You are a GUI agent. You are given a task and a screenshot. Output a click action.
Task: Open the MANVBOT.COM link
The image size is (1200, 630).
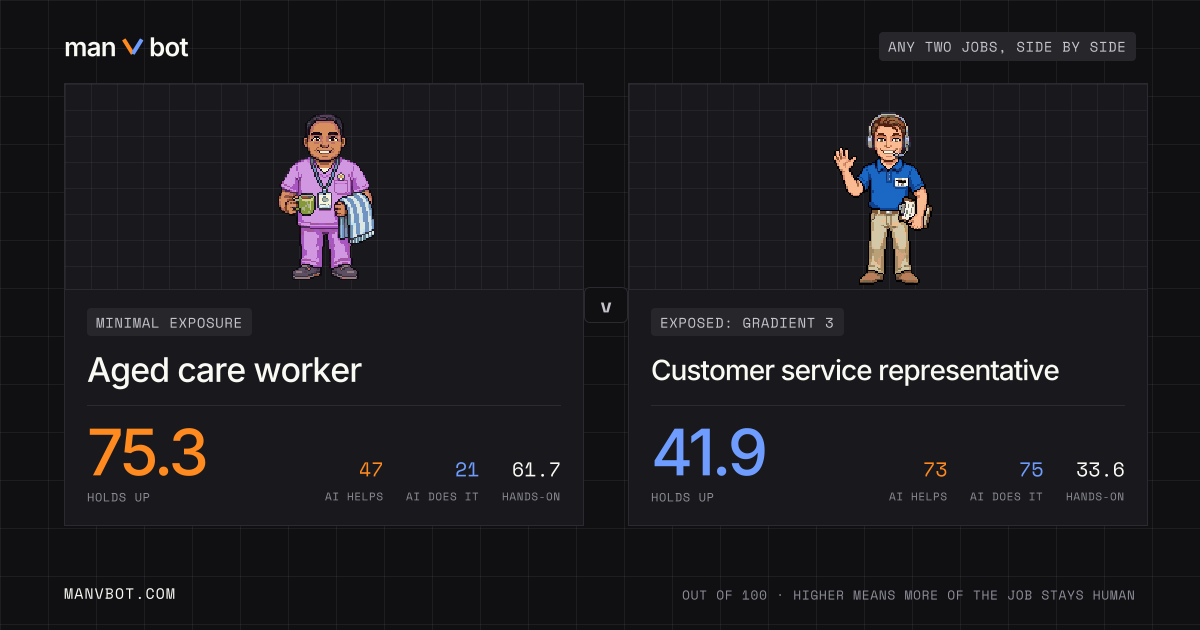click(120, 594)
